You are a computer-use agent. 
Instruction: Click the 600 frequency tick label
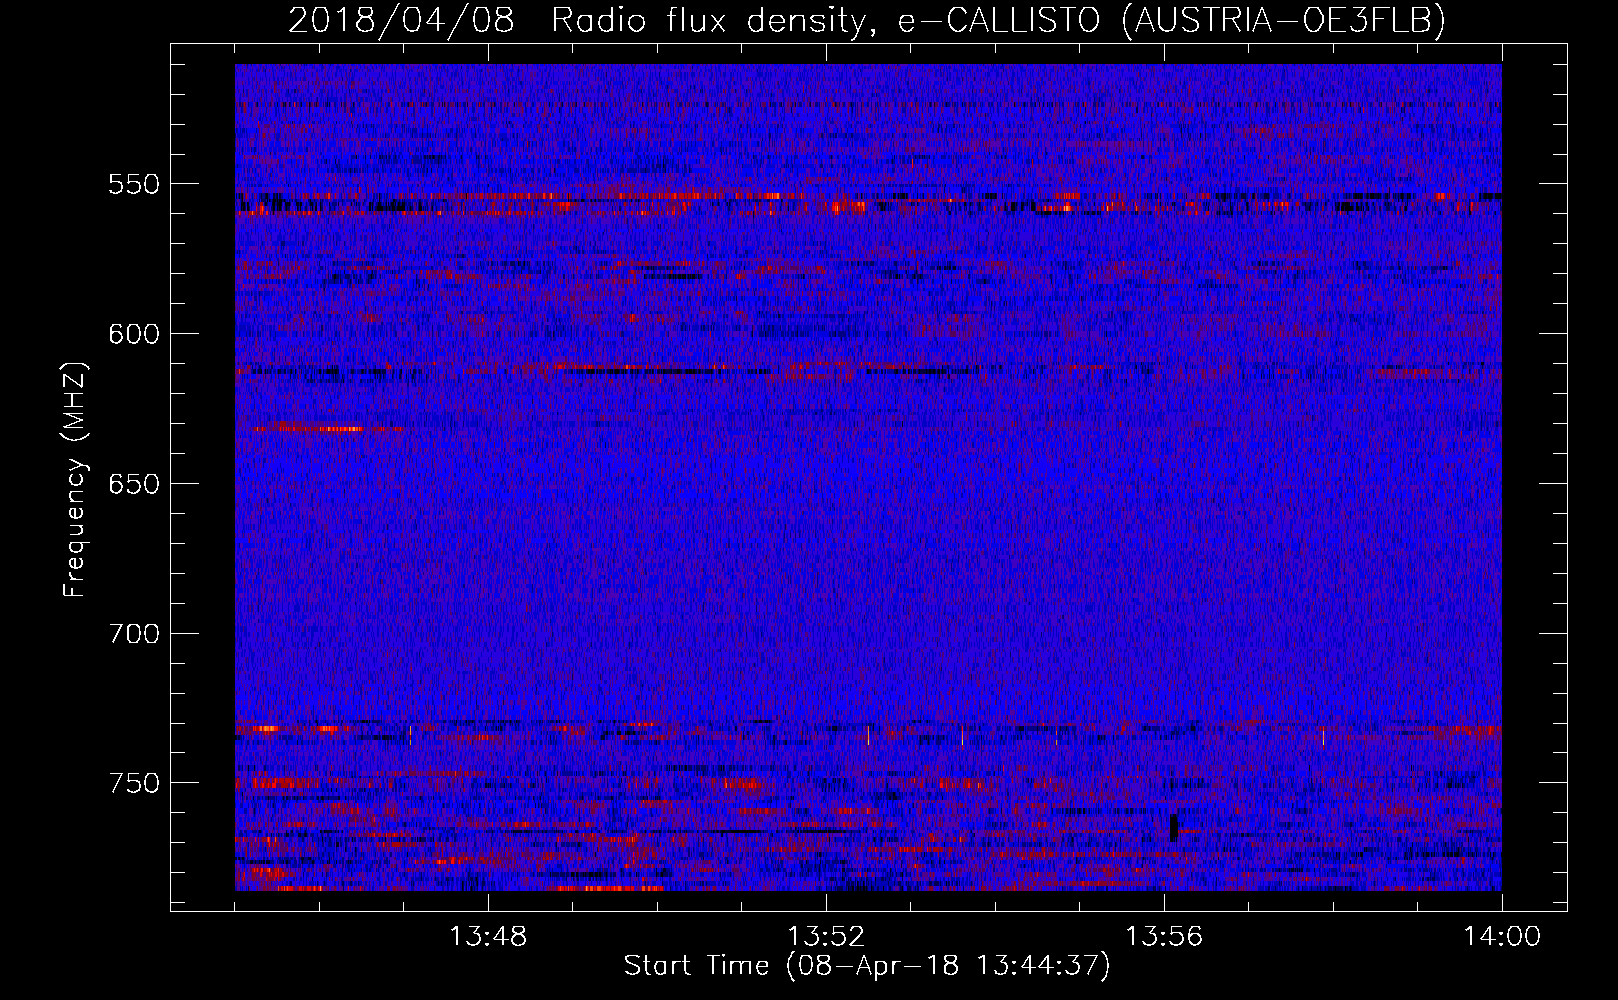click(134, 334)
